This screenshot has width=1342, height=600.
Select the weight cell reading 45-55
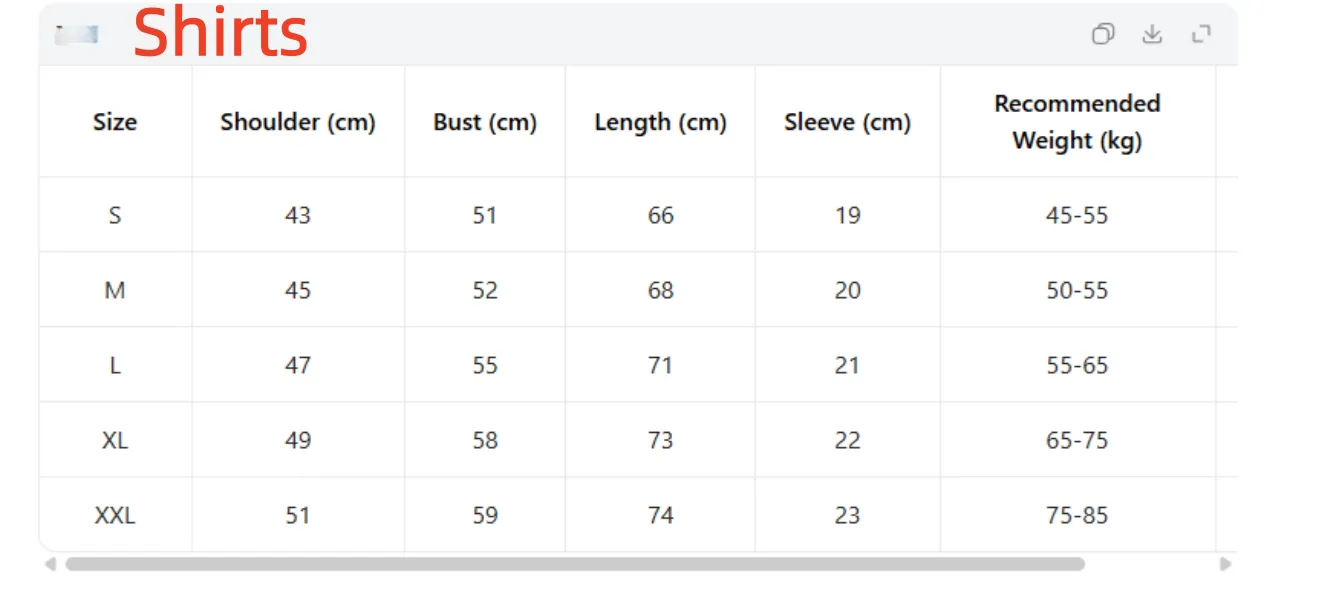coord(1078,215)
